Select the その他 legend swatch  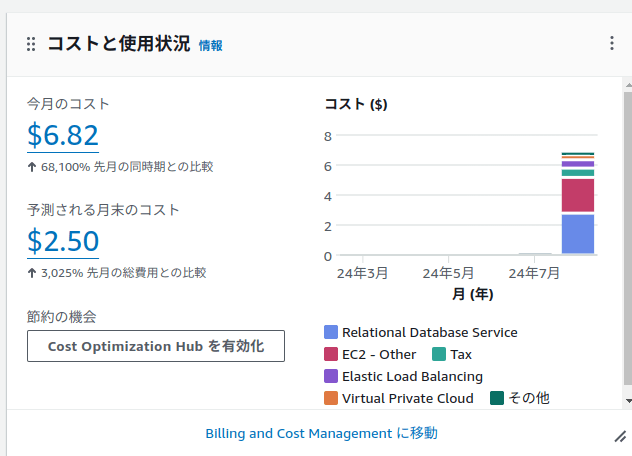(497, 398)
